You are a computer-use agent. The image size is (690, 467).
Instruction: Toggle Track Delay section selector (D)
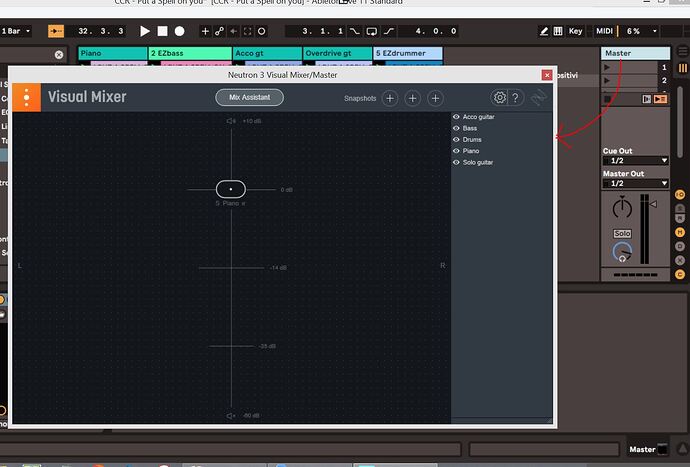[x=680, y=246]
